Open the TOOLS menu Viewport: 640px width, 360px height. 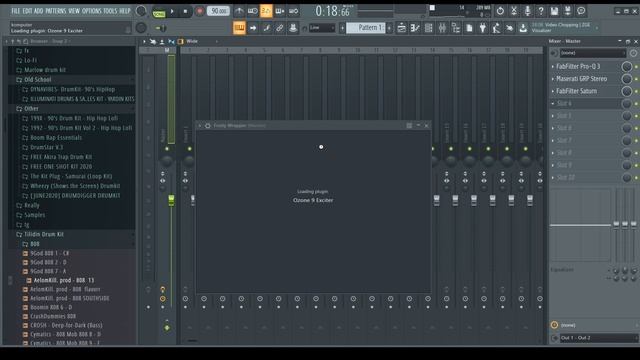110,11
